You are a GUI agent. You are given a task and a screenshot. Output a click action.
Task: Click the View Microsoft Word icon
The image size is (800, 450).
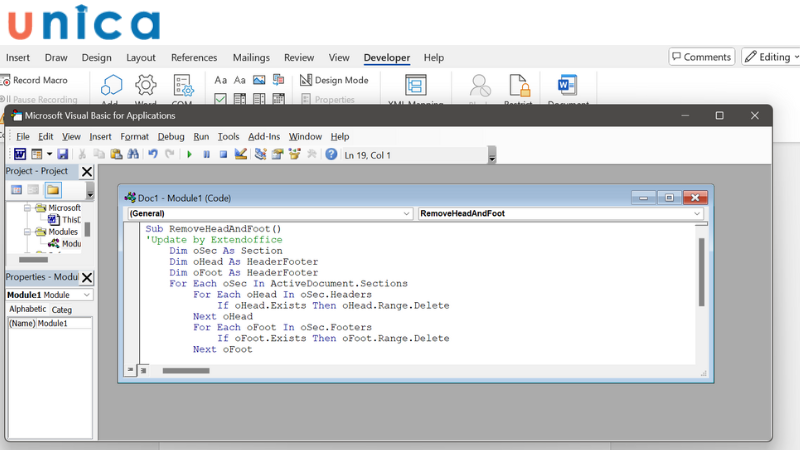(19, 154)
